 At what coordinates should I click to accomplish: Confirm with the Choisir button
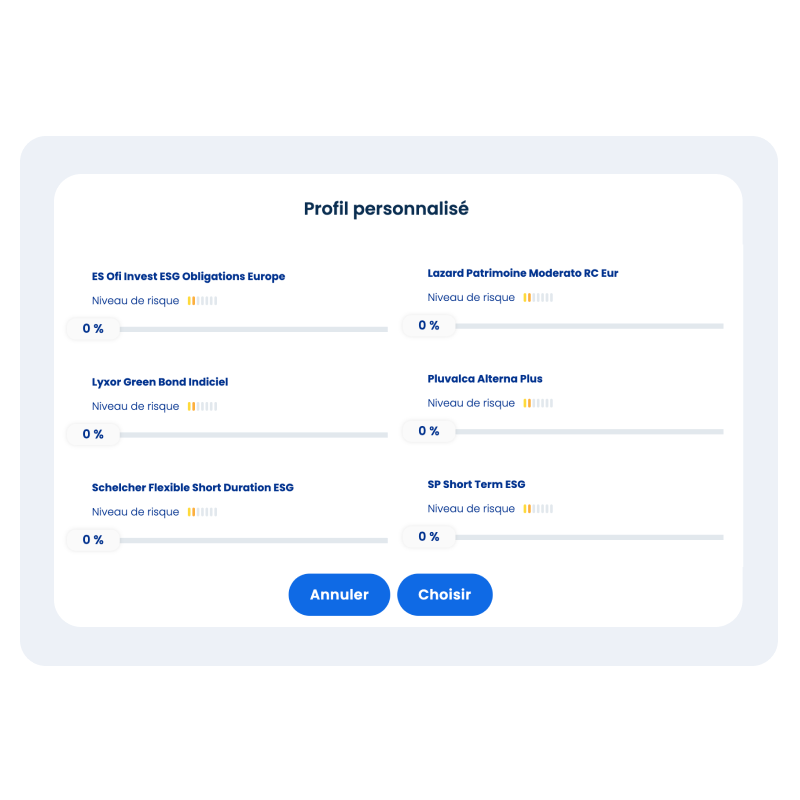pos(445,594)
